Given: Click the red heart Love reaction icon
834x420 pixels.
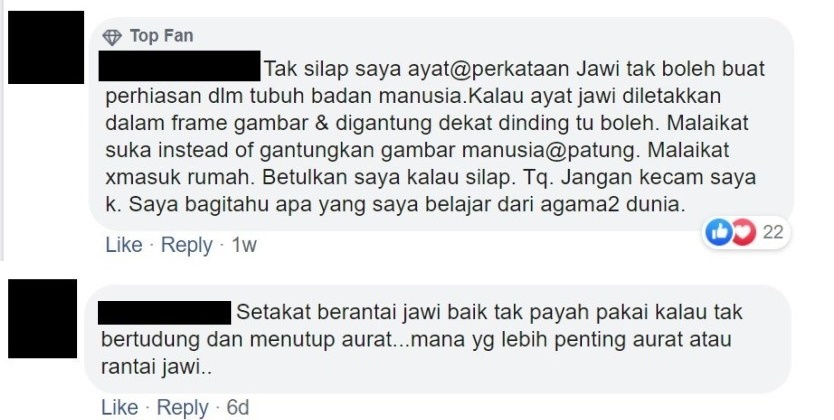Looking at the screenshot, I should 744,232.
